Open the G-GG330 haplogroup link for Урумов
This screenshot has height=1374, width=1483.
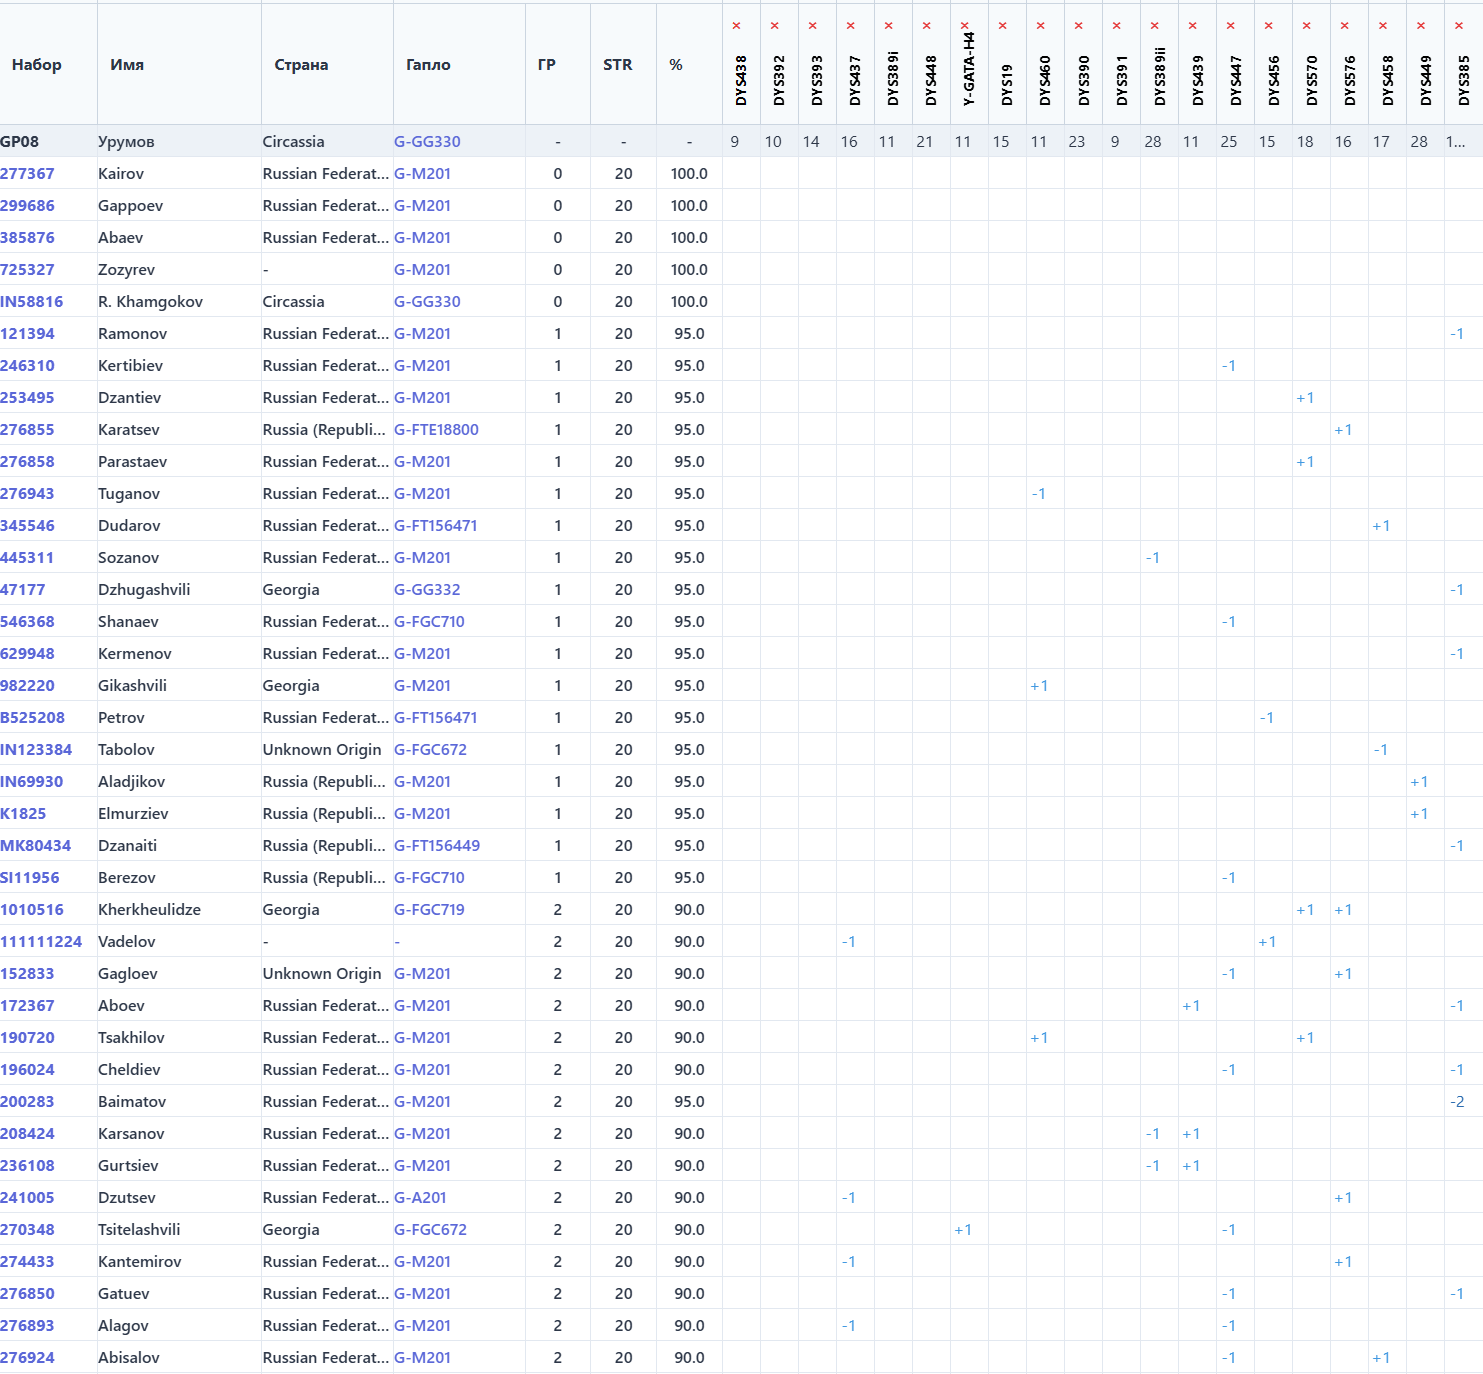pyautogui.click(x=427, y=142)
